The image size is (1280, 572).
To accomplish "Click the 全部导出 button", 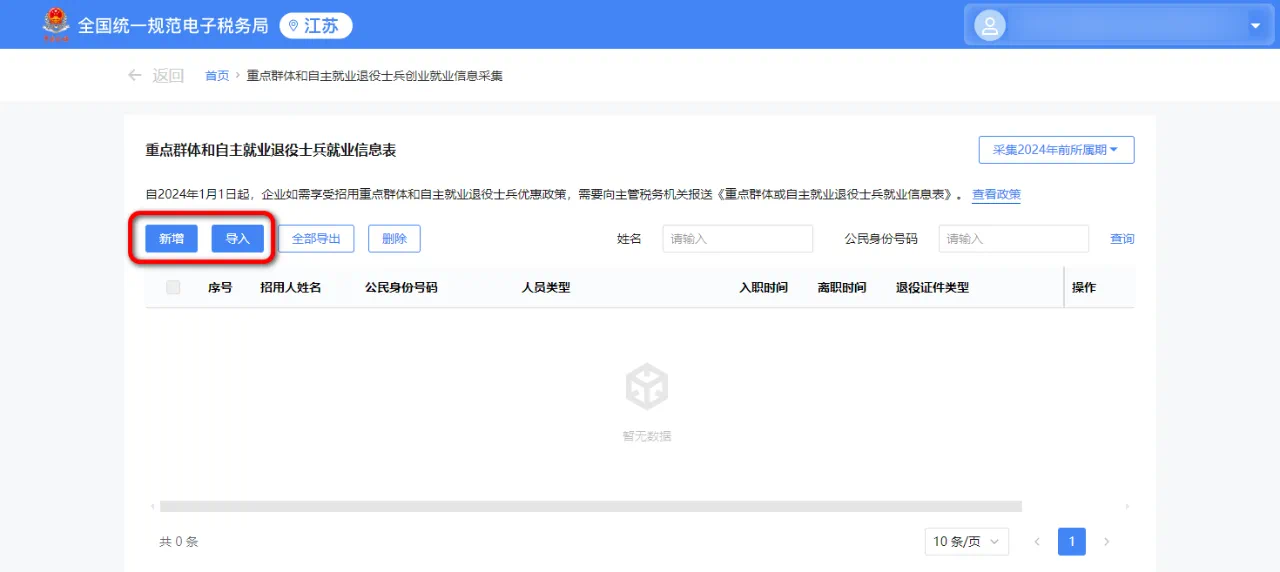I will 316,239.
